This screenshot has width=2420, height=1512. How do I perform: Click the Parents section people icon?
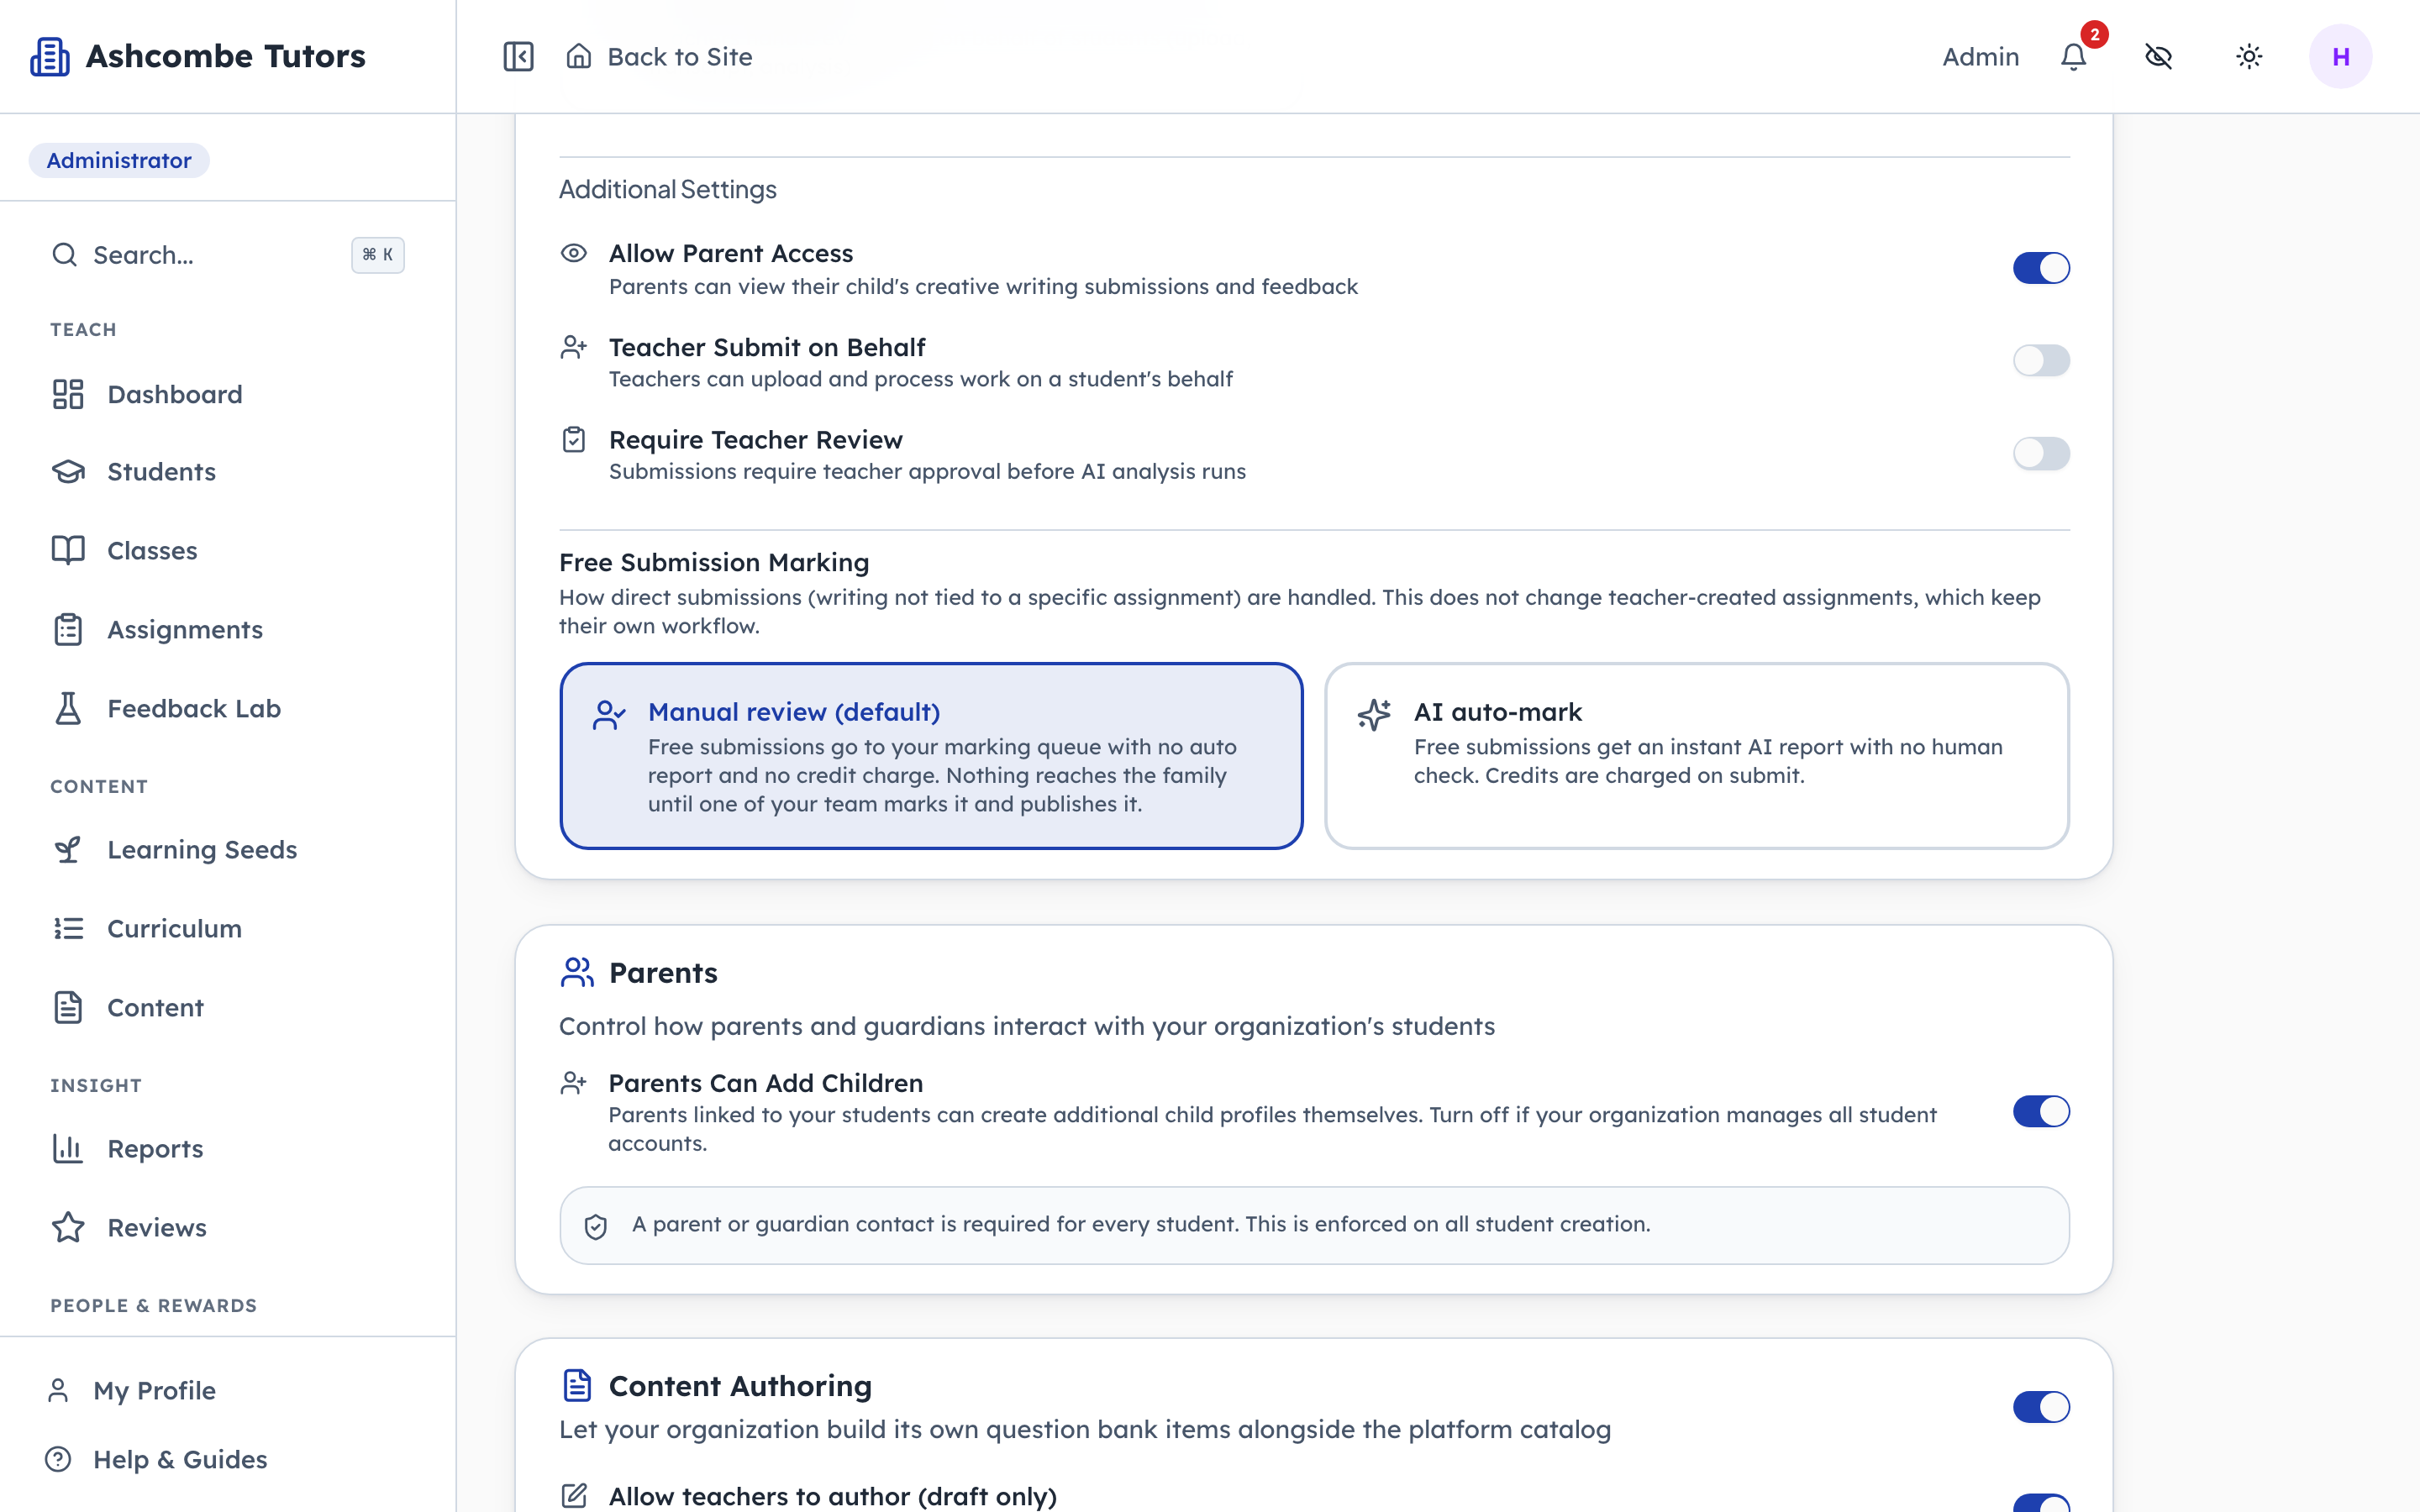click(577, 973)
